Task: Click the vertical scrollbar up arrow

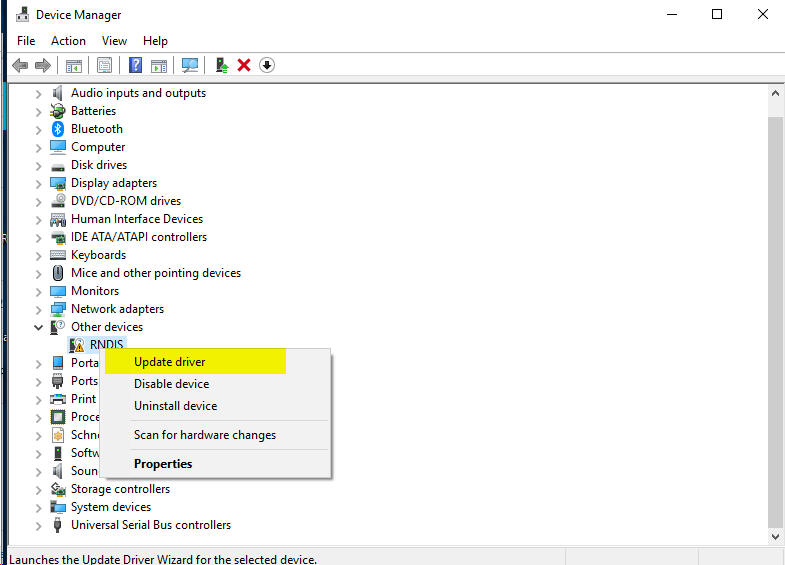Action: point(775,93)
